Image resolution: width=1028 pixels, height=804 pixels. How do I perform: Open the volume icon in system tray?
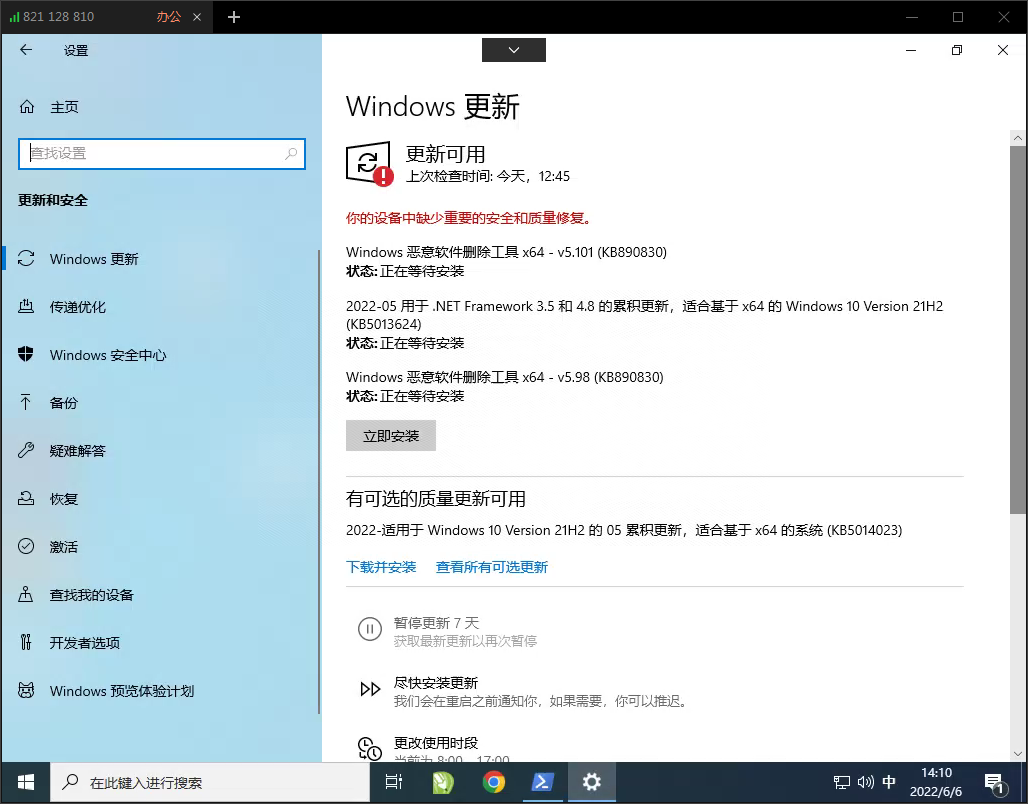point(865,782)
